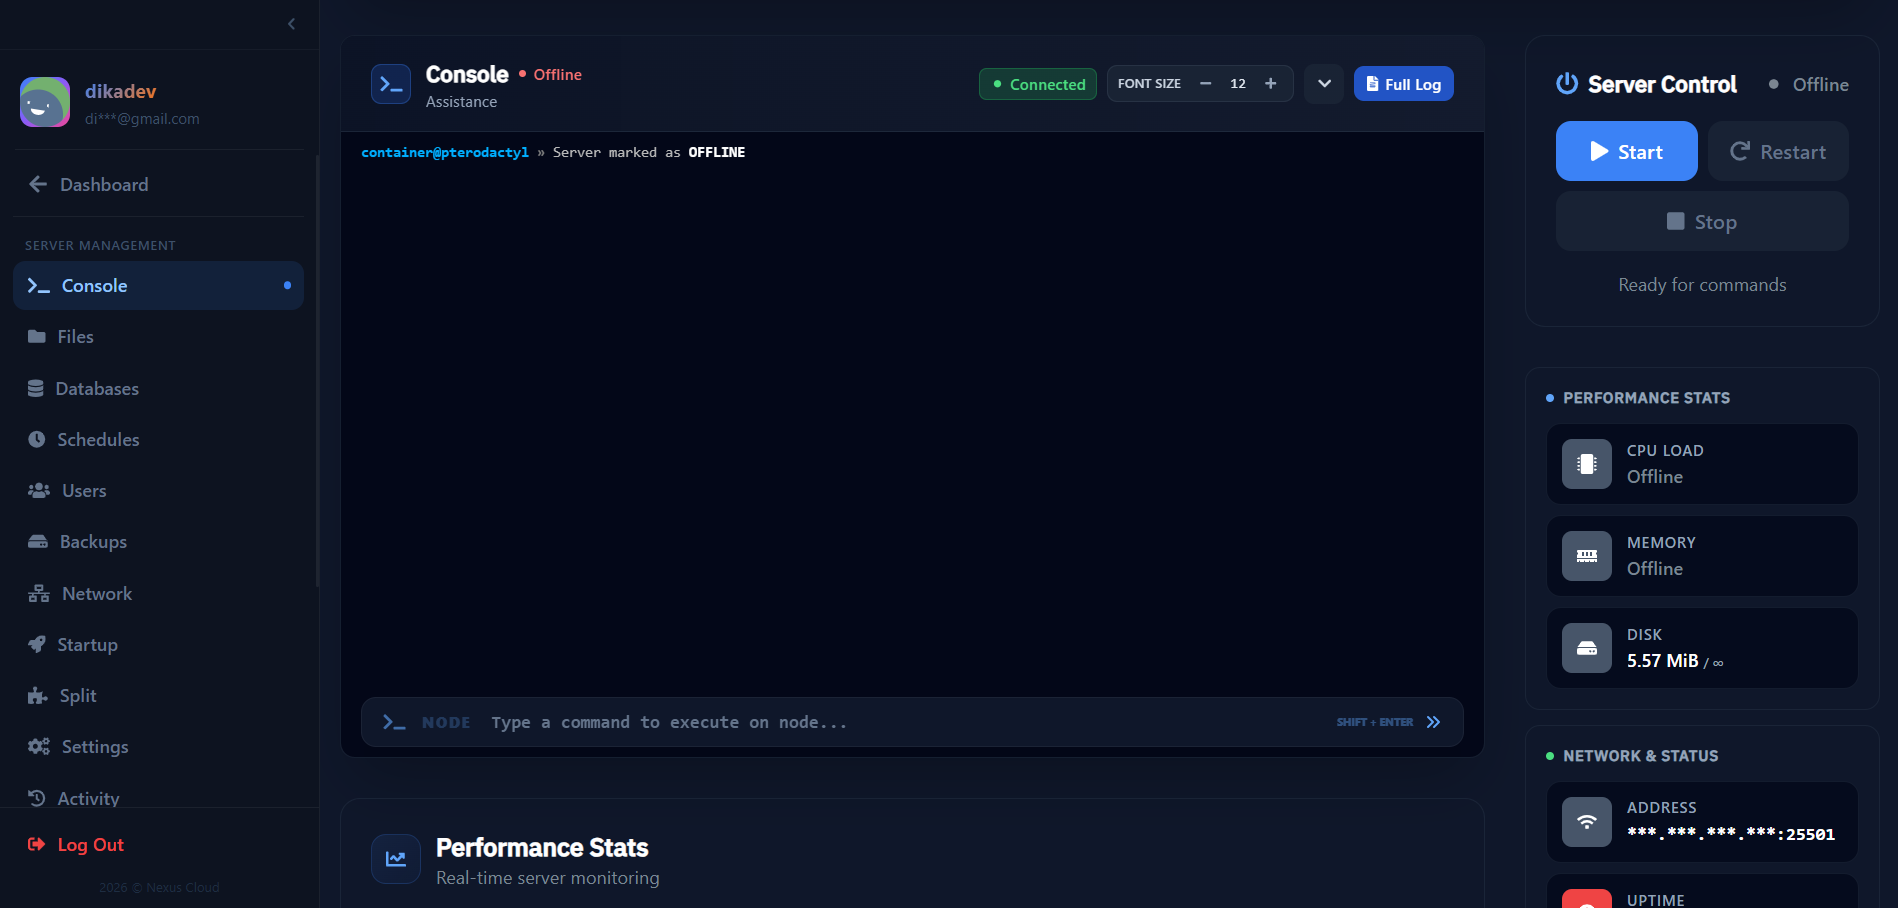Click the Connected status badge

1038,84
